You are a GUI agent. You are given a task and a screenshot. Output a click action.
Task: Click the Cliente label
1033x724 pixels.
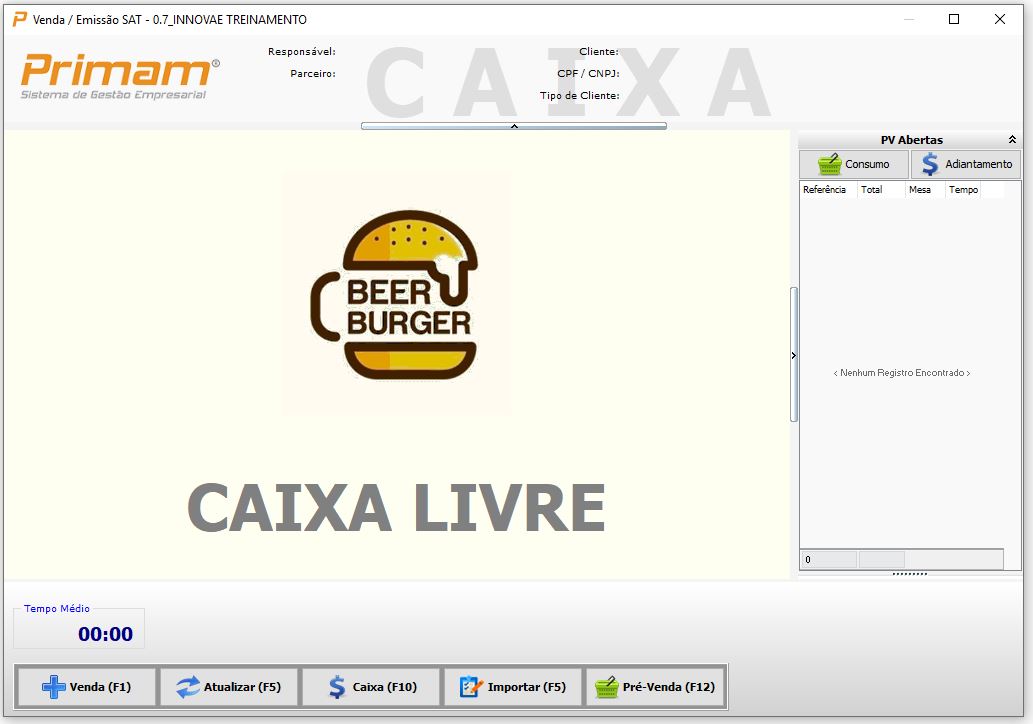click(x=599, y=51)
